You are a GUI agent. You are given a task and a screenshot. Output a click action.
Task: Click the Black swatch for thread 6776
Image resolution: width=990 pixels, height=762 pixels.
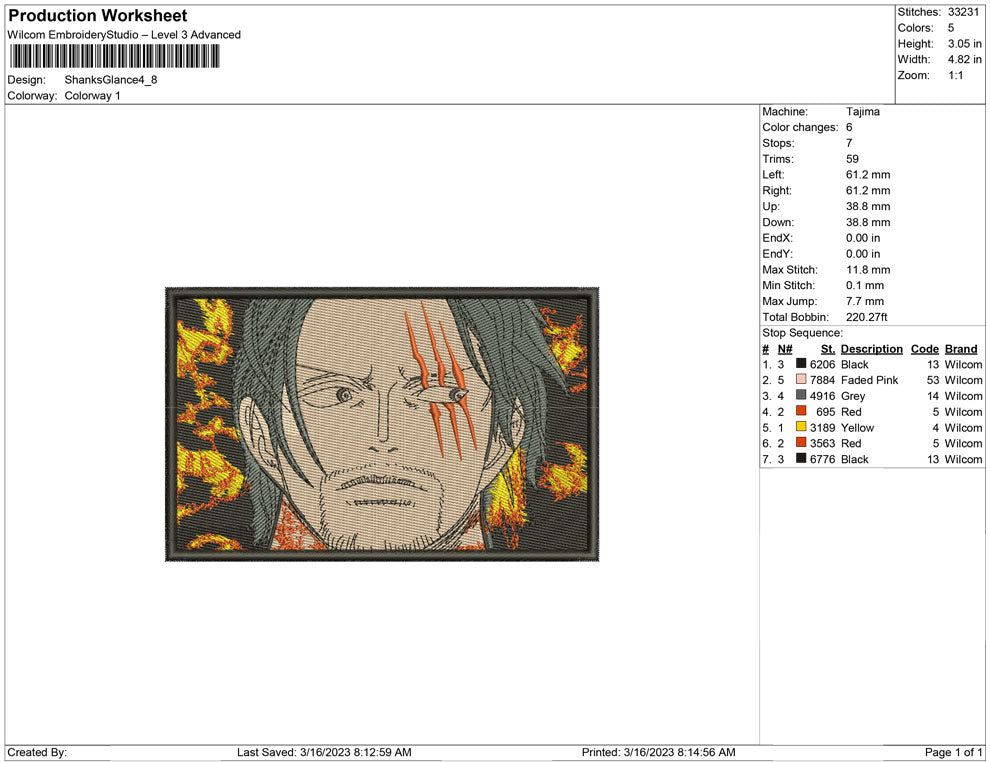pos(801,458)
